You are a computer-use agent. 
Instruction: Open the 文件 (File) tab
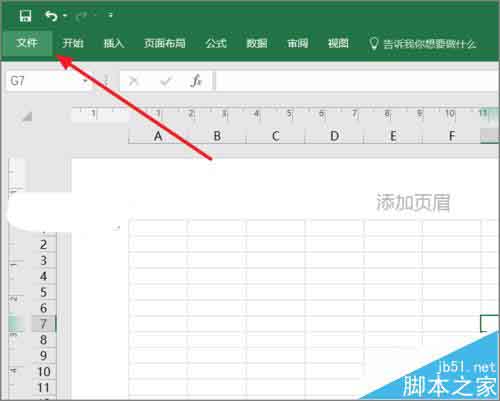click(27, 43)
